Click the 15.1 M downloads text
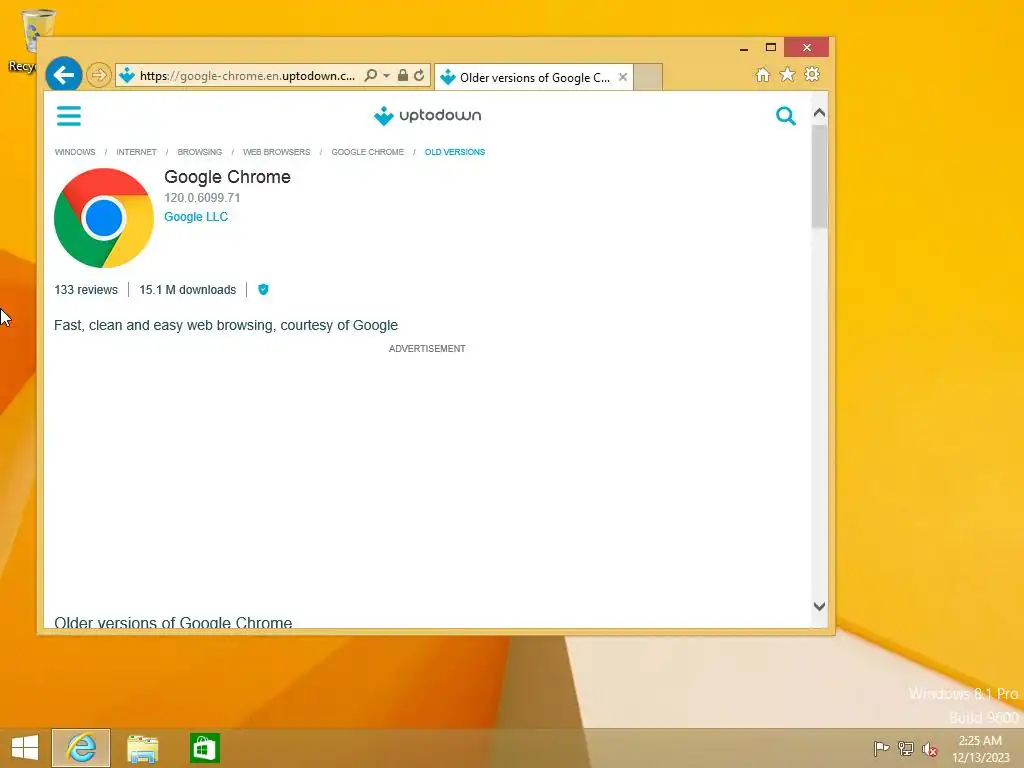This screenshot has height=768, width=1024. pyautogui.click(x=187, y=290)
